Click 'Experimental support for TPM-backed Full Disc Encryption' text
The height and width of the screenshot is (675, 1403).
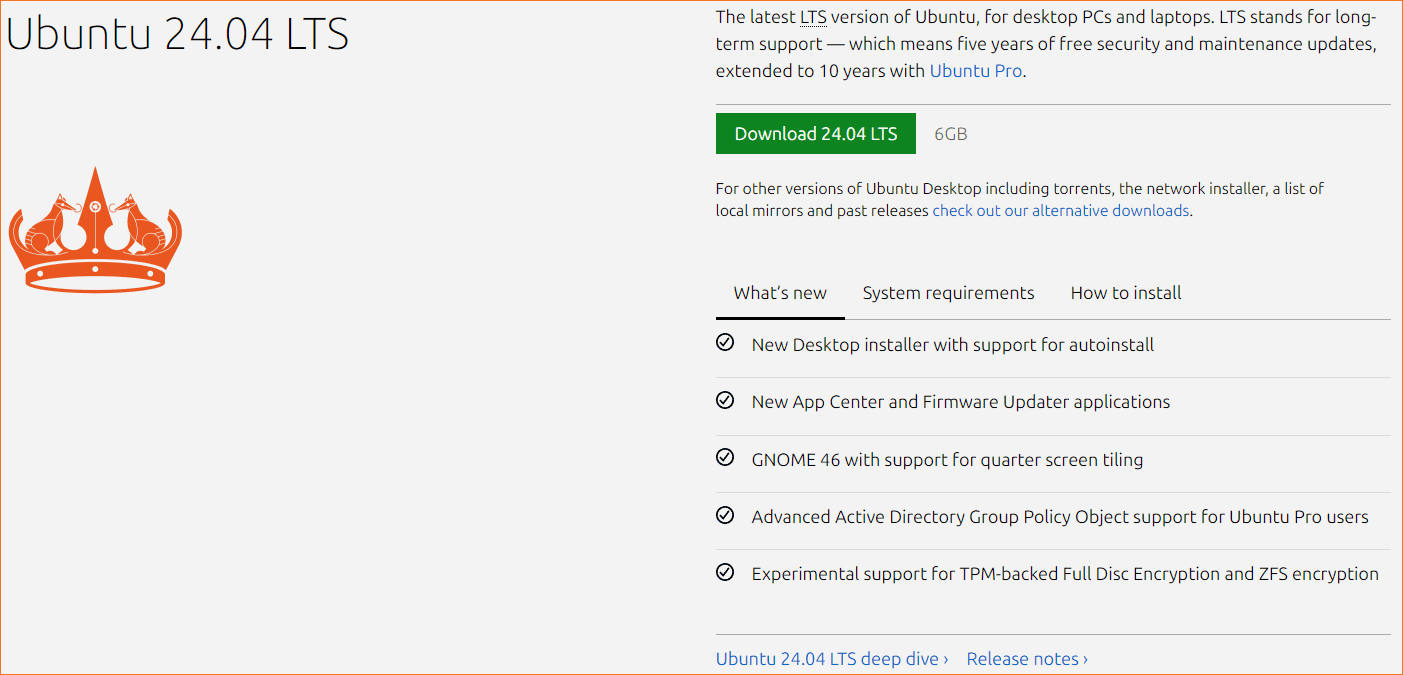tap(1065, 574)
